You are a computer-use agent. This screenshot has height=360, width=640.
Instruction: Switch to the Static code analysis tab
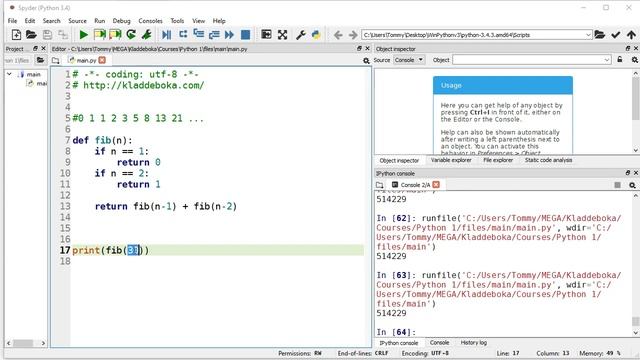pos(548,160)
